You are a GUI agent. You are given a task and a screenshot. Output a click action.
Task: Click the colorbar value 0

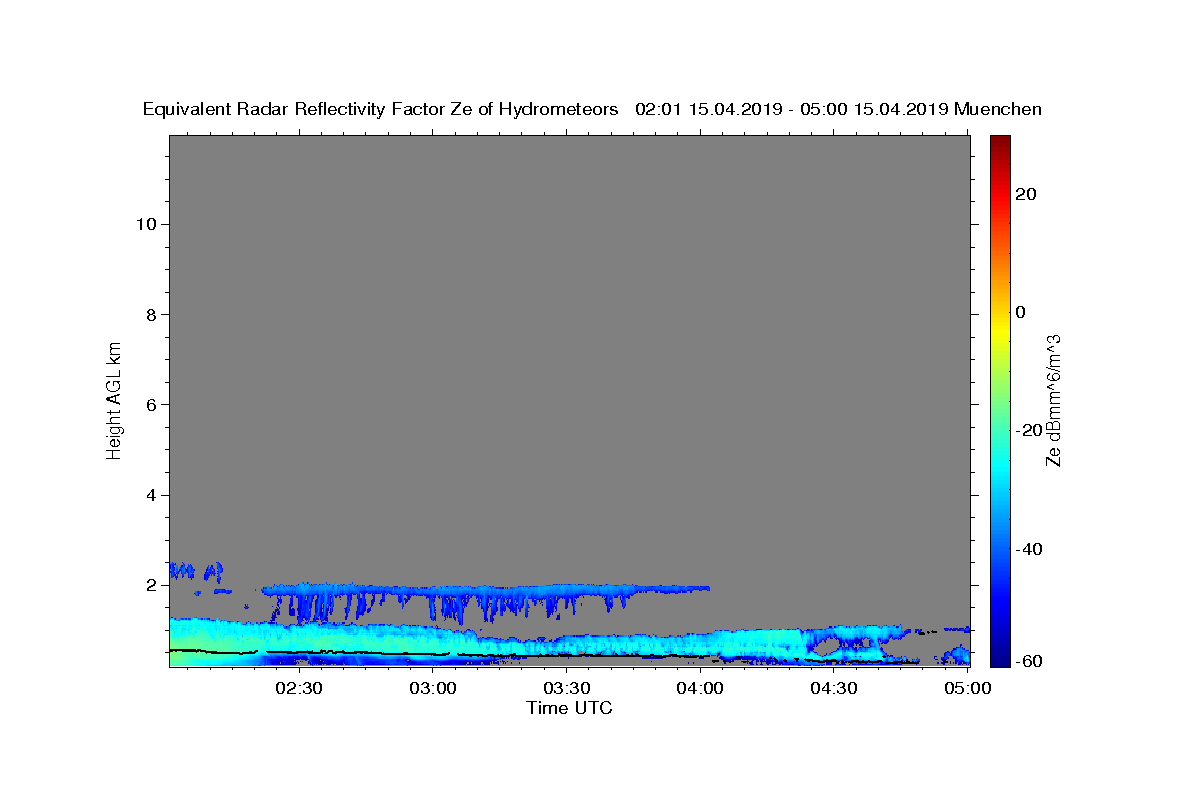pos(1021,312)
